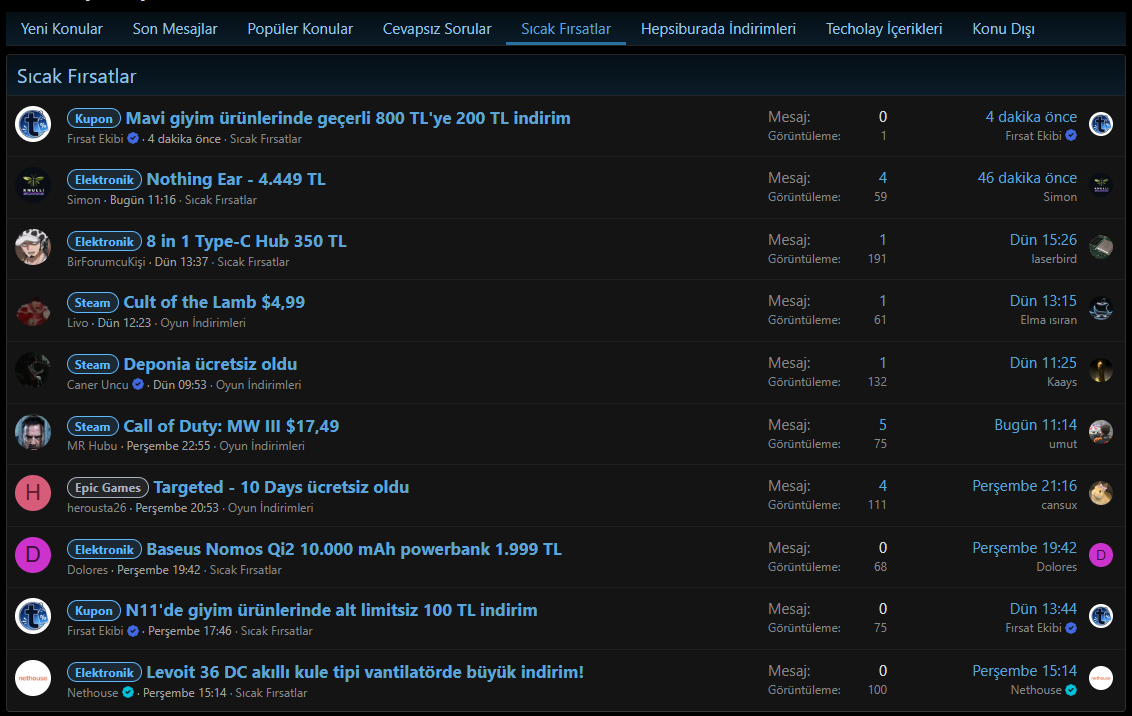Click last poster avatar beside 46 dakika önce
This screenshot has width=1132, height=716.
(x=1101, y=185)
